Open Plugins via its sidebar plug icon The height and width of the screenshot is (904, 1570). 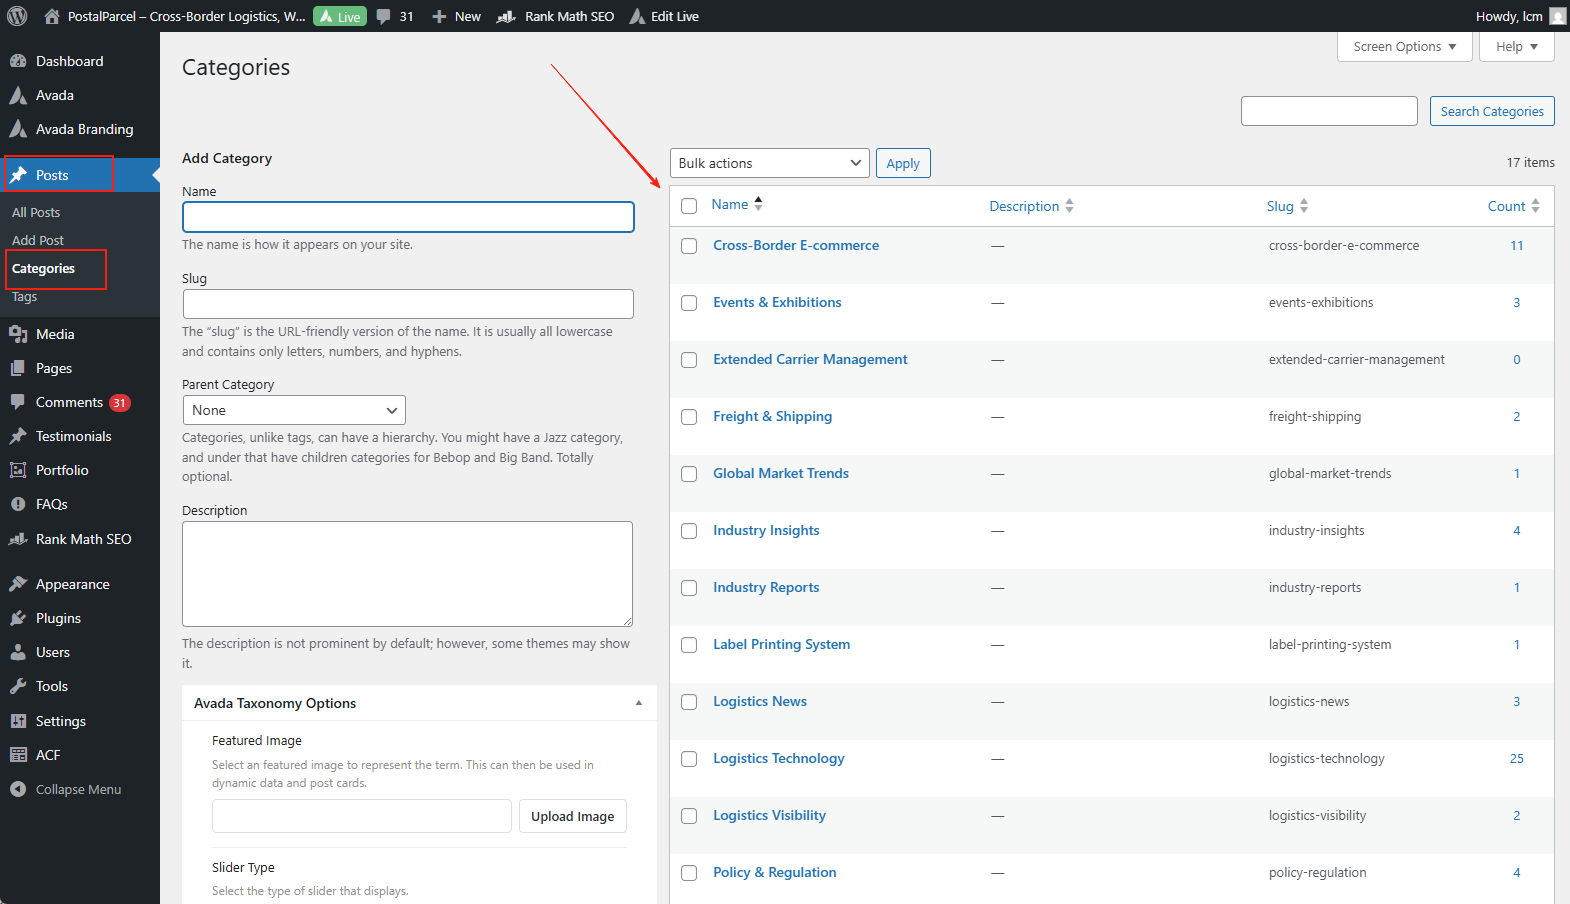pos(18,618)
